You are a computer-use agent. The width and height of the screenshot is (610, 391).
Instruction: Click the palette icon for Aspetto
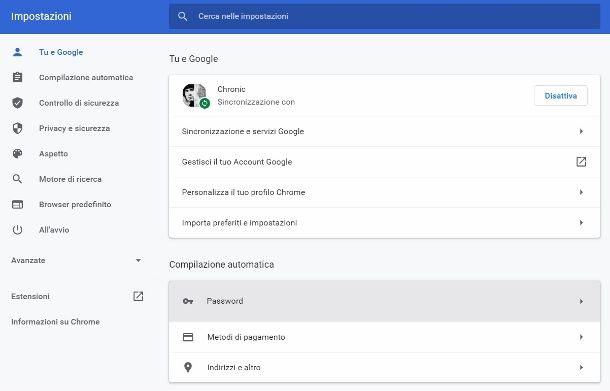click(17, 154)
